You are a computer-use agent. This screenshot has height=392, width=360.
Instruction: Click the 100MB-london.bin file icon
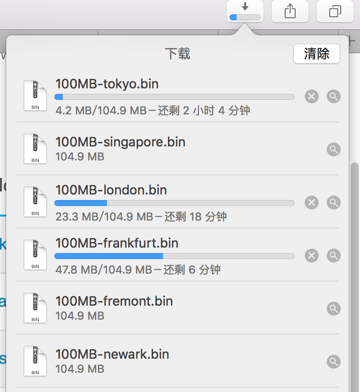[35, 202]
